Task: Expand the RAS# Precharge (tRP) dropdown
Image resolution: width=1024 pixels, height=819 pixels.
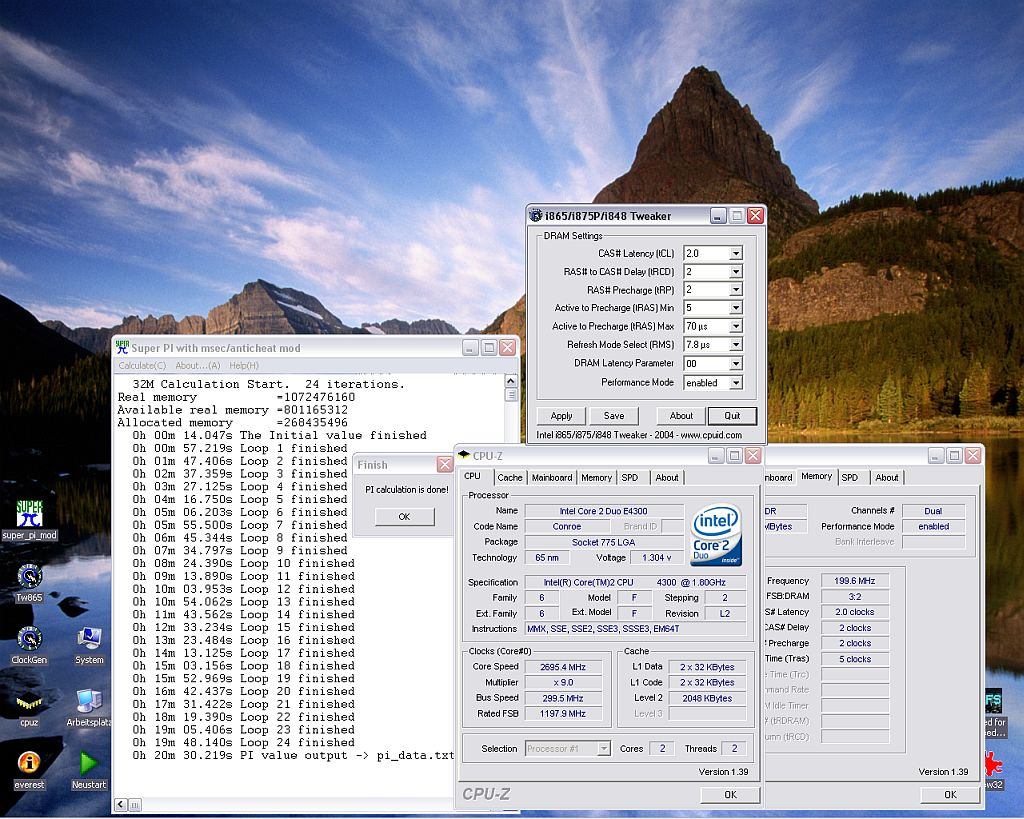Action: [x=736, y=289]
